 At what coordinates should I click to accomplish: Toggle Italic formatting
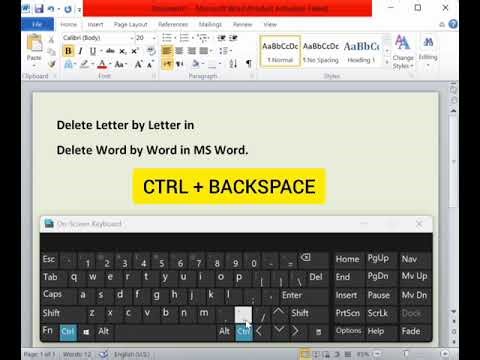click(80, 51)
